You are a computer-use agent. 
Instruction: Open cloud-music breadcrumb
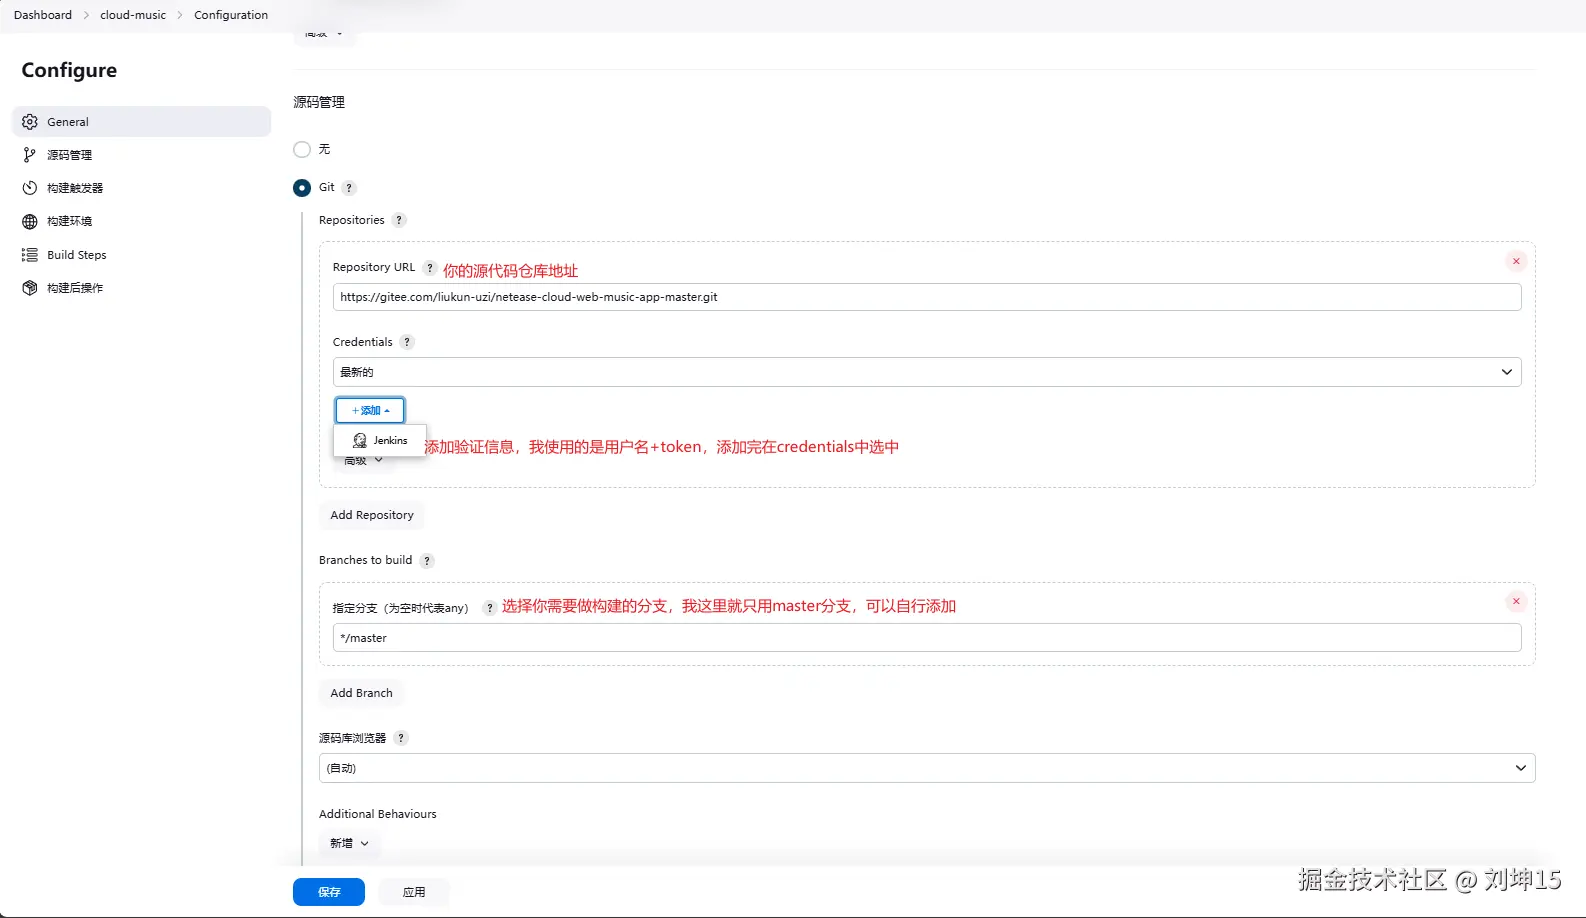pos(133,15)
